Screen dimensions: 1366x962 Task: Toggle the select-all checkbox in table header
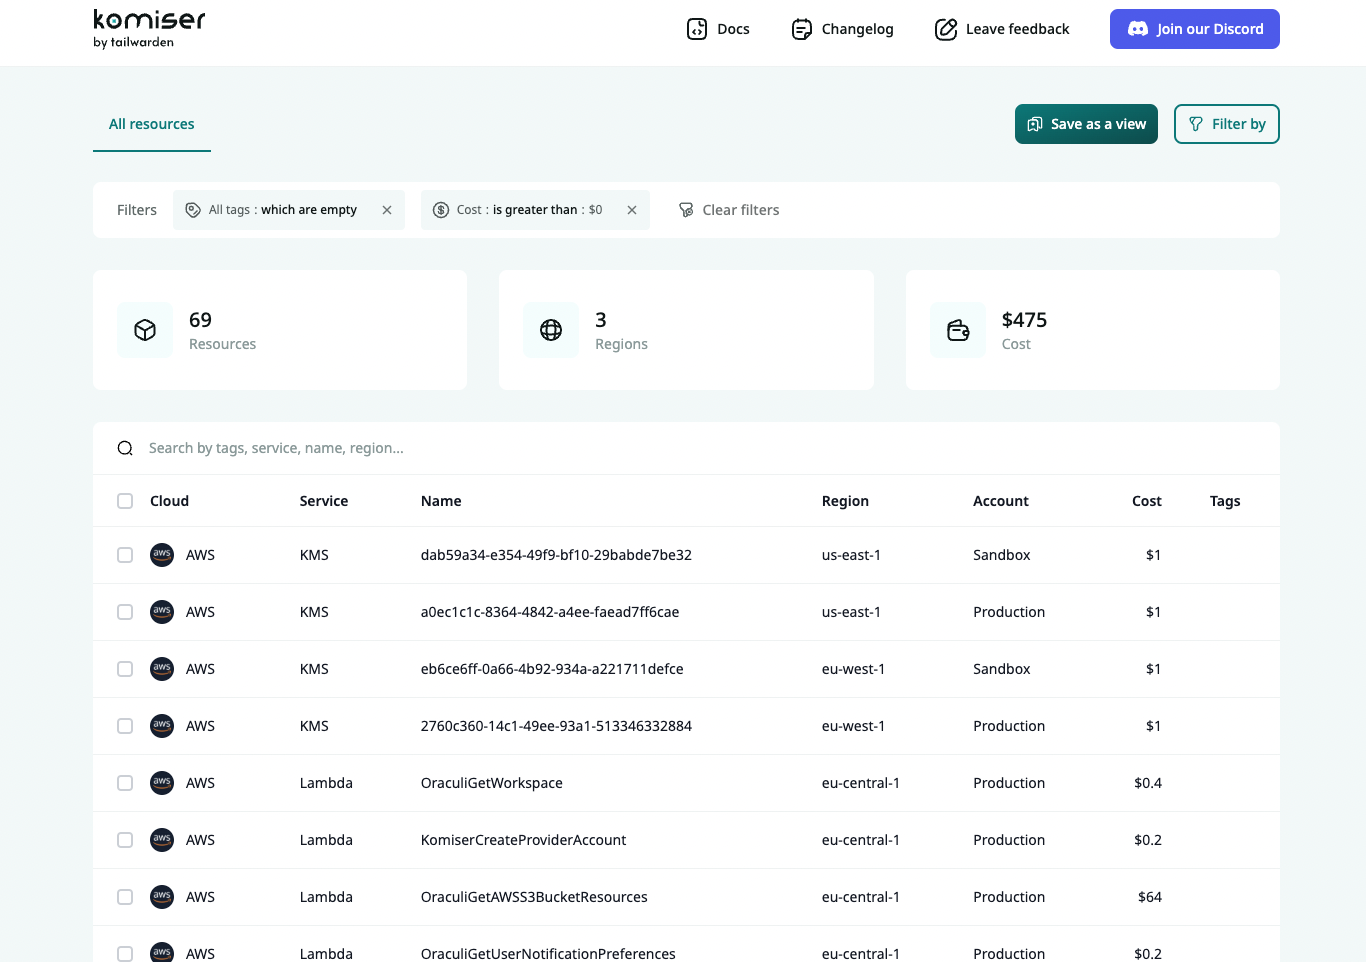125,501
